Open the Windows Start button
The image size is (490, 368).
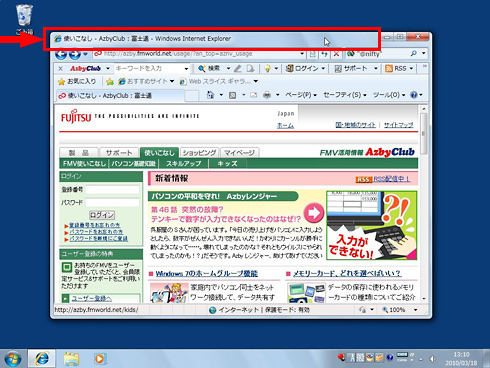tap(13, 359)
